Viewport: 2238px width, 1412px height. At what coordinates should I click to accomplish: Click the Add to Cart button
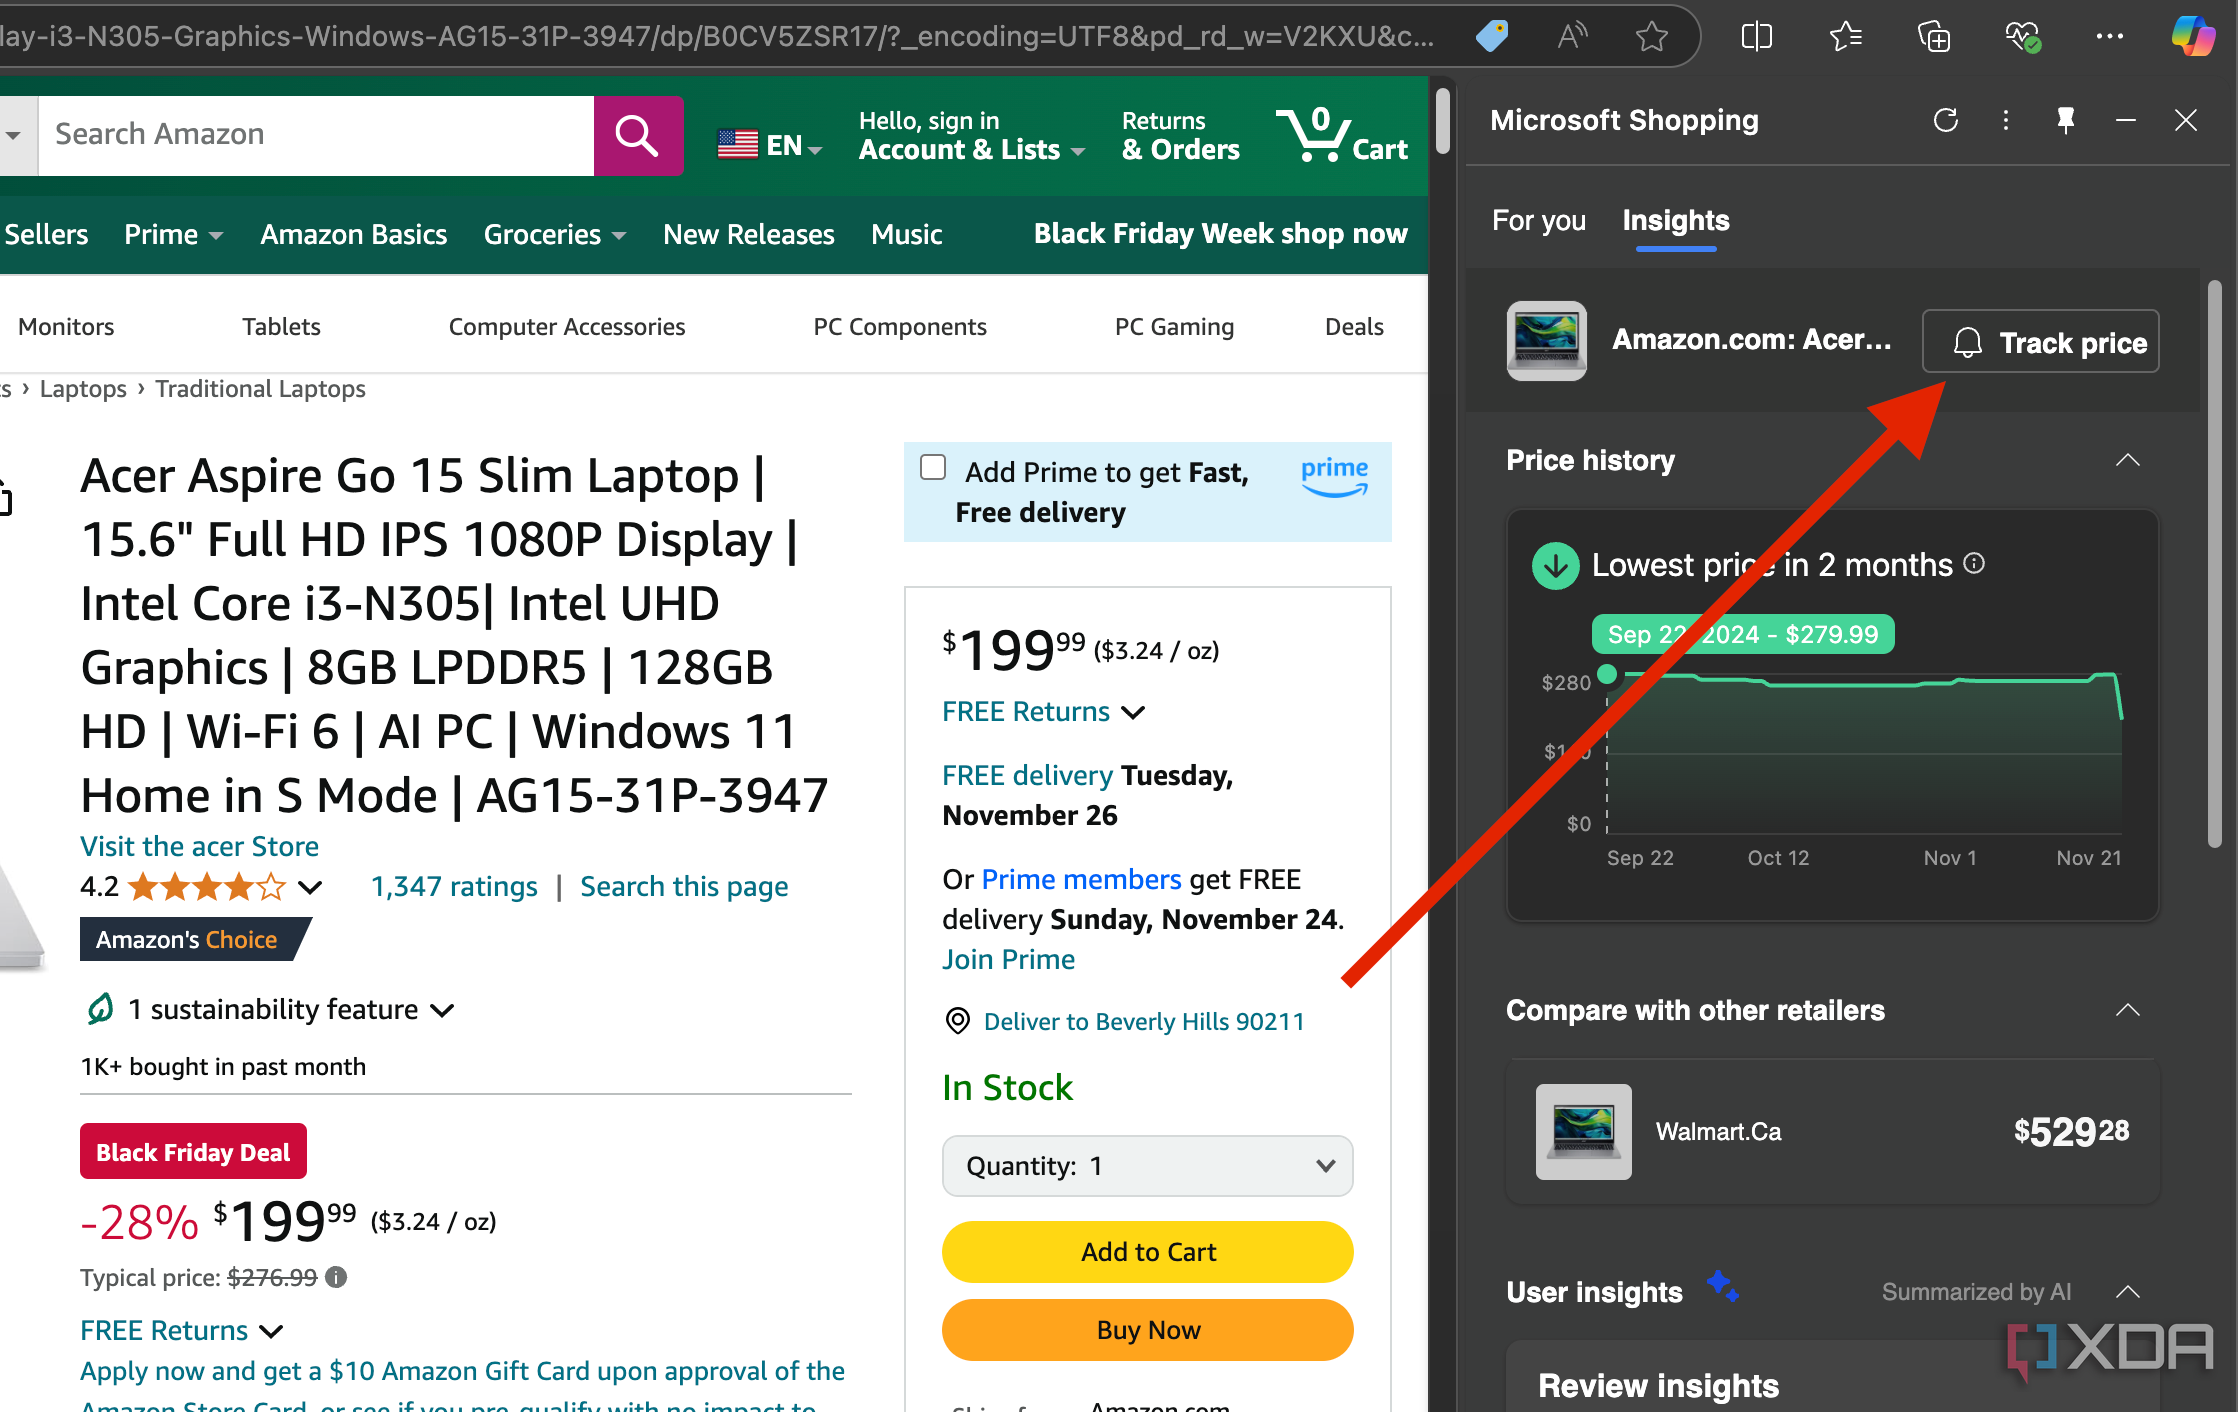[x=1148, y=1251]
